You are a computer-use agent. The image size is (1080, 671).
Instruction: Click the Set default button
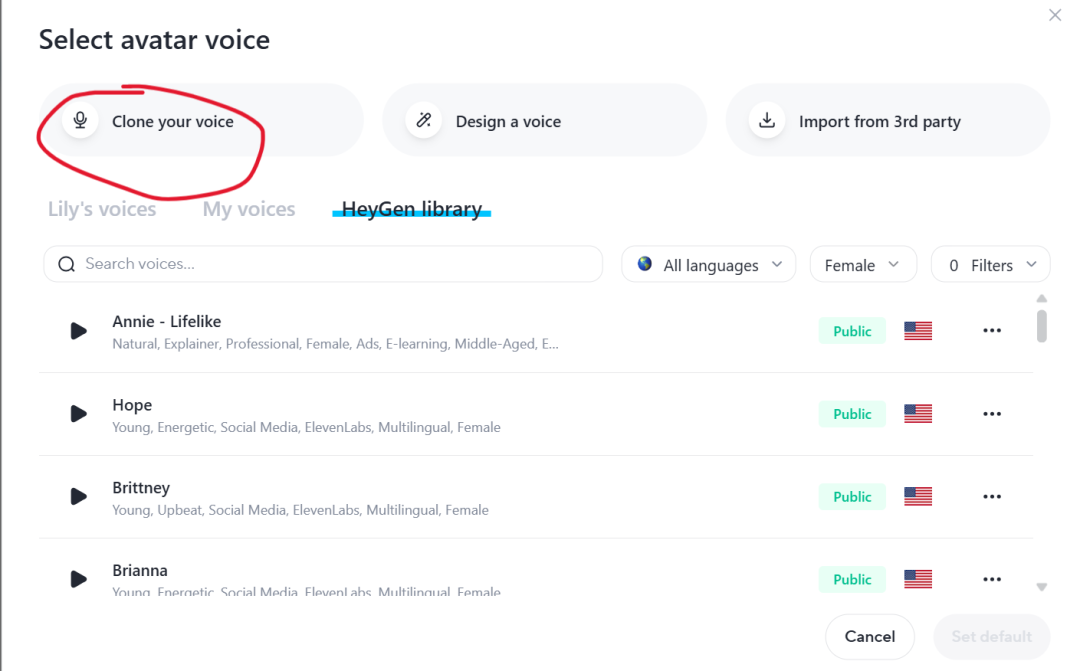(x=992, y=637)
